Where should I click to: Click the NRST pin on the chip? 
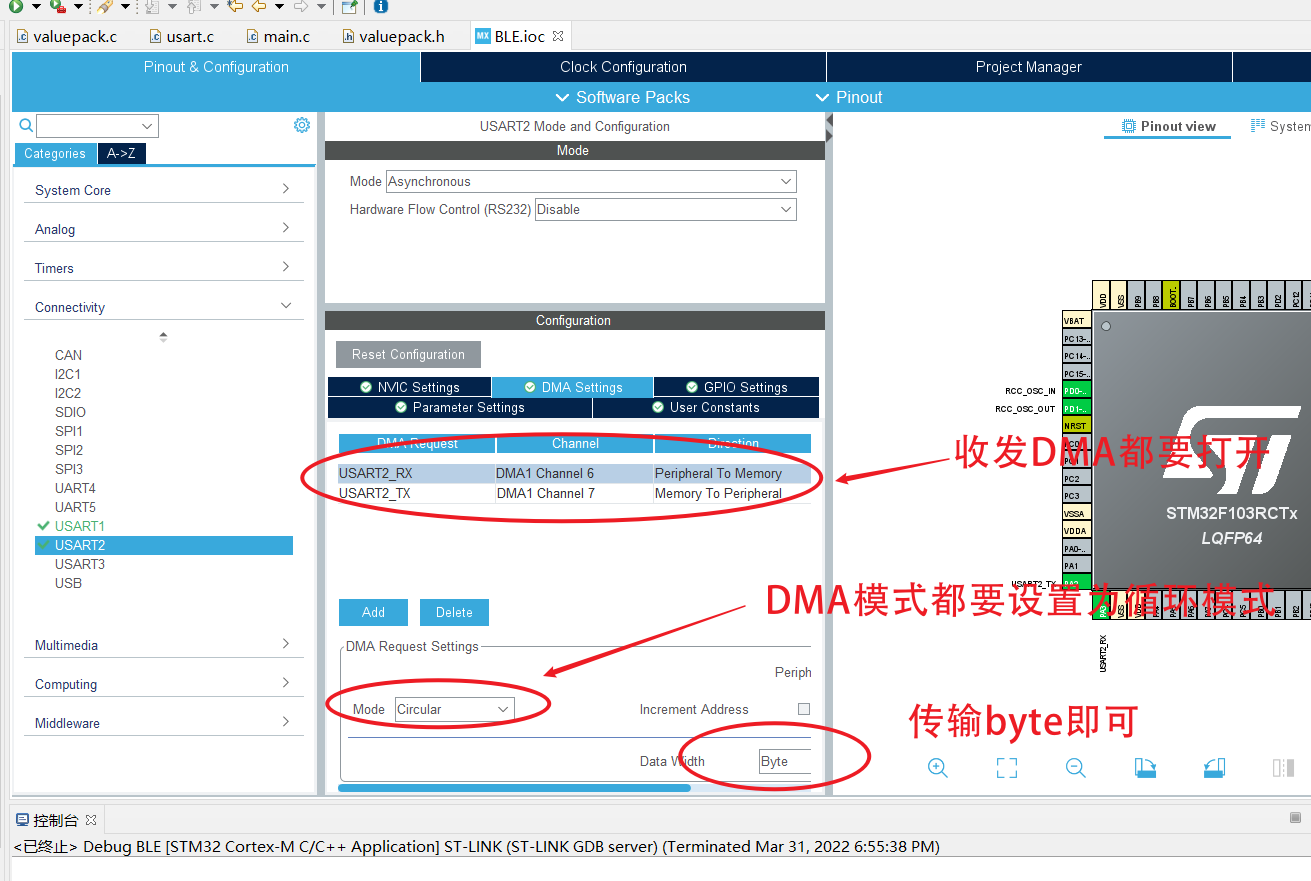(x=1076, y=426)
